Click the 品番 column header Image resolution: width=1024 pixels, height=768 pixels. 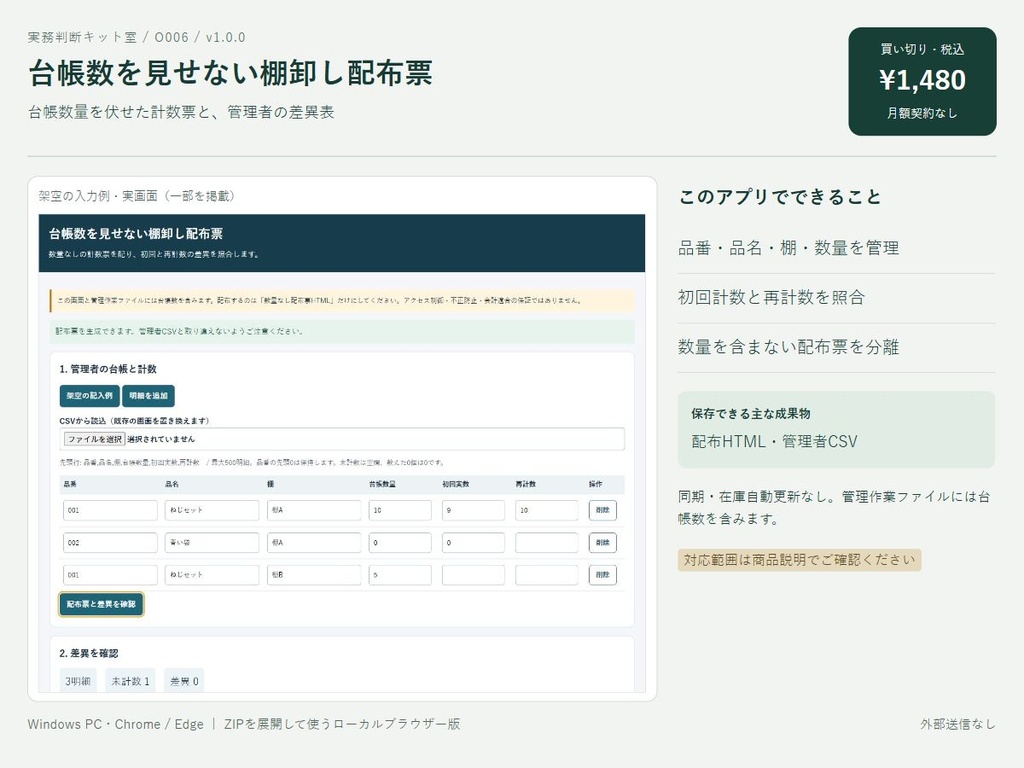pos(70,485)
